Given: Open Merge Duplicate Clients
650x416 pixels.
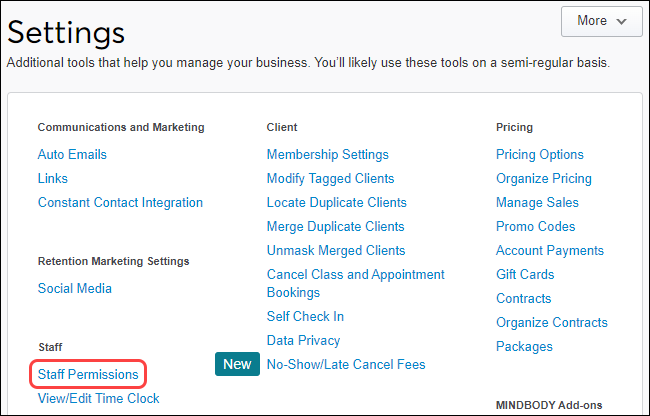Looking at the screenshot, I should [x=335, y=227].
